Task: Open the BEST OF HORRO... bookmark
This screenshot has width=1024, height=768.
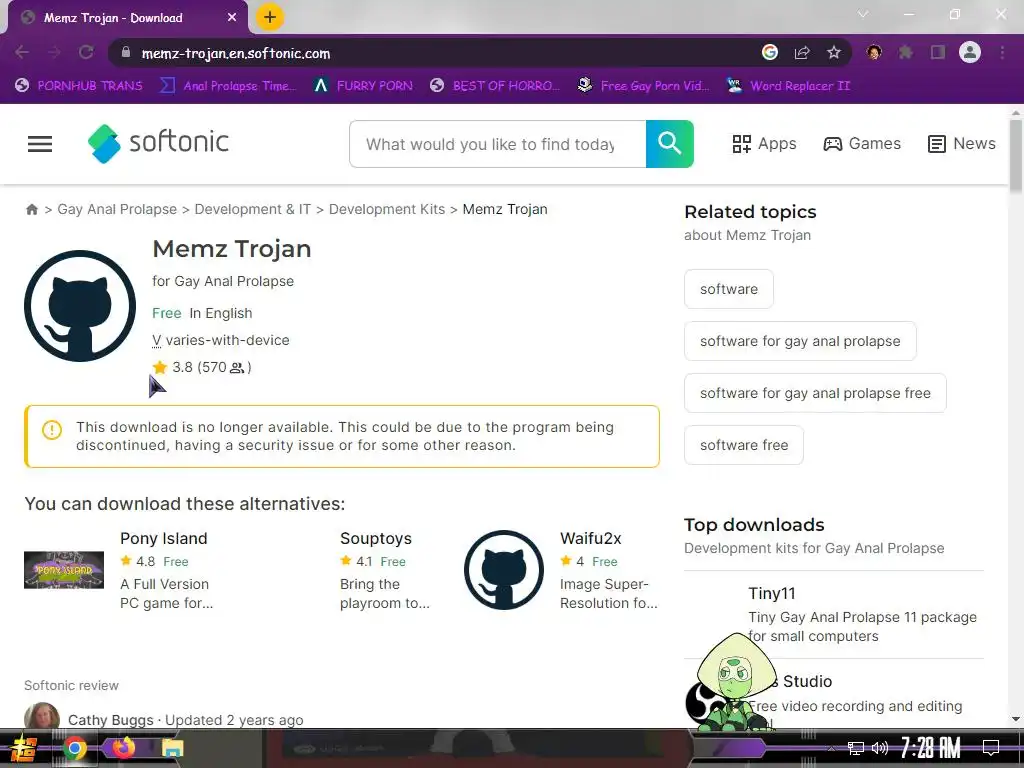Action: click(495, 86)
